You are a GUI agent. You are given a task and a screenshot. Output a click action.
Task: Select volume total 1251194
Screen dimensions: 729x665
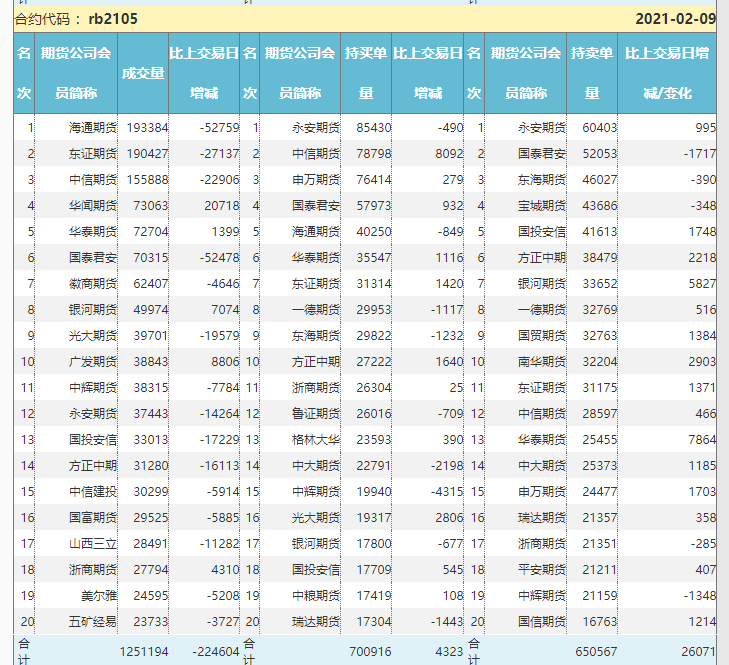pos(144,652)
